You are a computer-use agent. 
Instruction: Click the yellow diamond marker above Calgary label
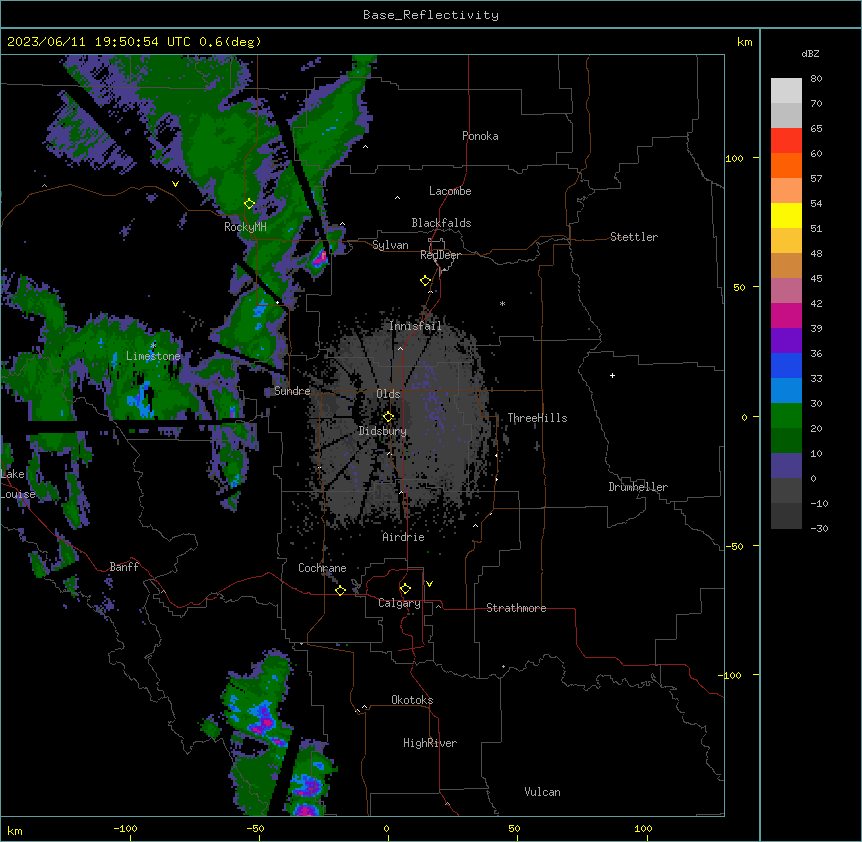405,589
